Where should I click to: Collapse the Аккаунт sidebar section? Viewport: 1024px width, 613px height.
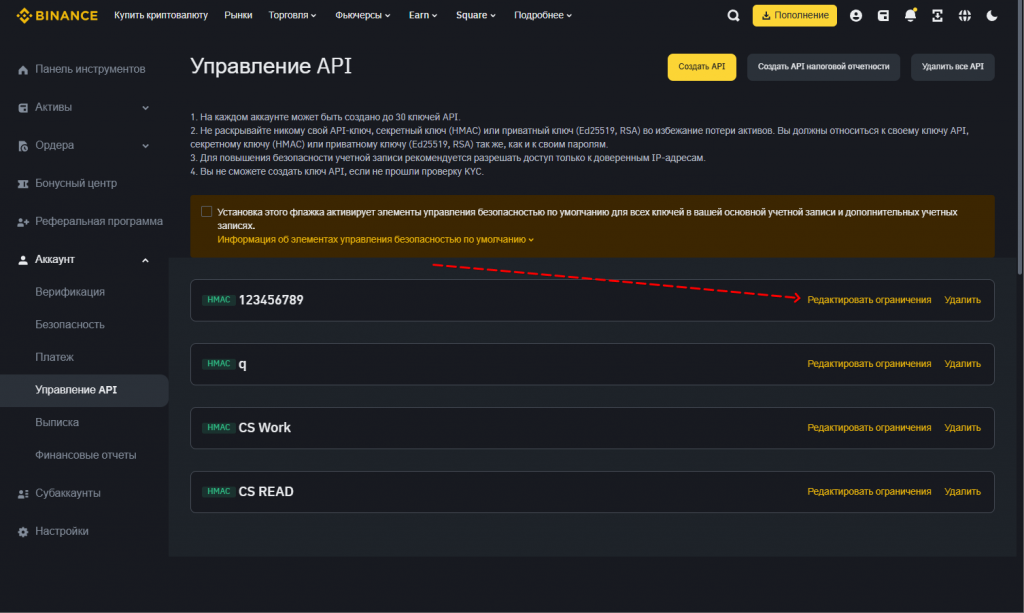pyautogui.click(x=146, y=260)
